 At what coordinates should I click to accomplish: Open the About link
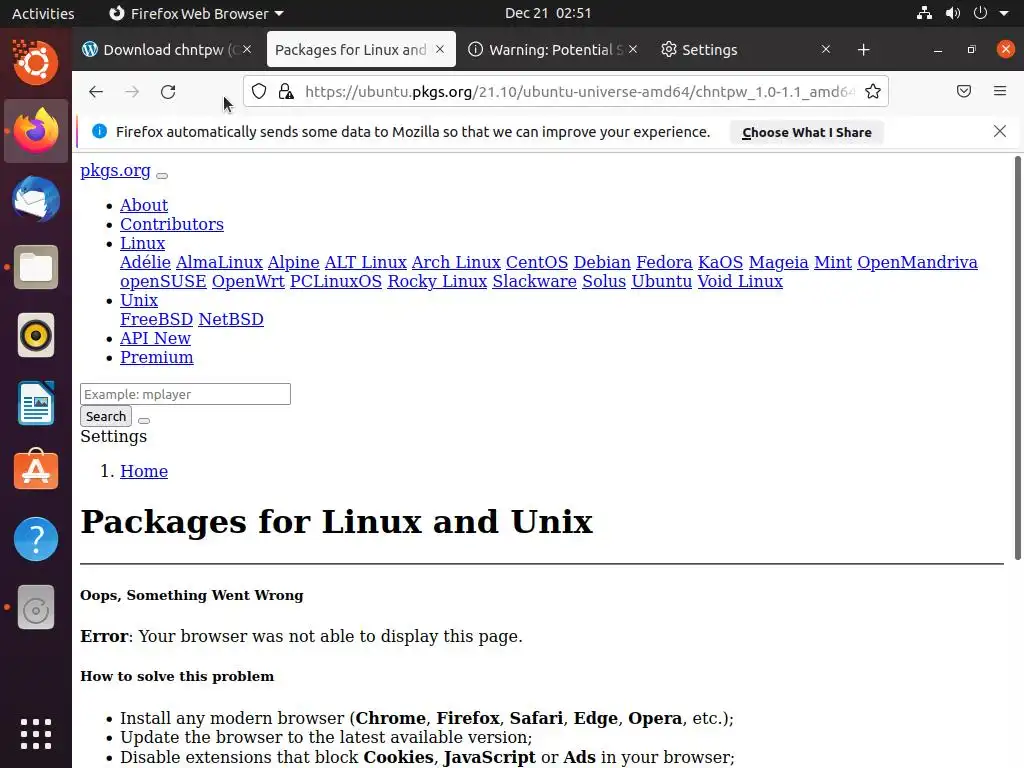[144, 205]
